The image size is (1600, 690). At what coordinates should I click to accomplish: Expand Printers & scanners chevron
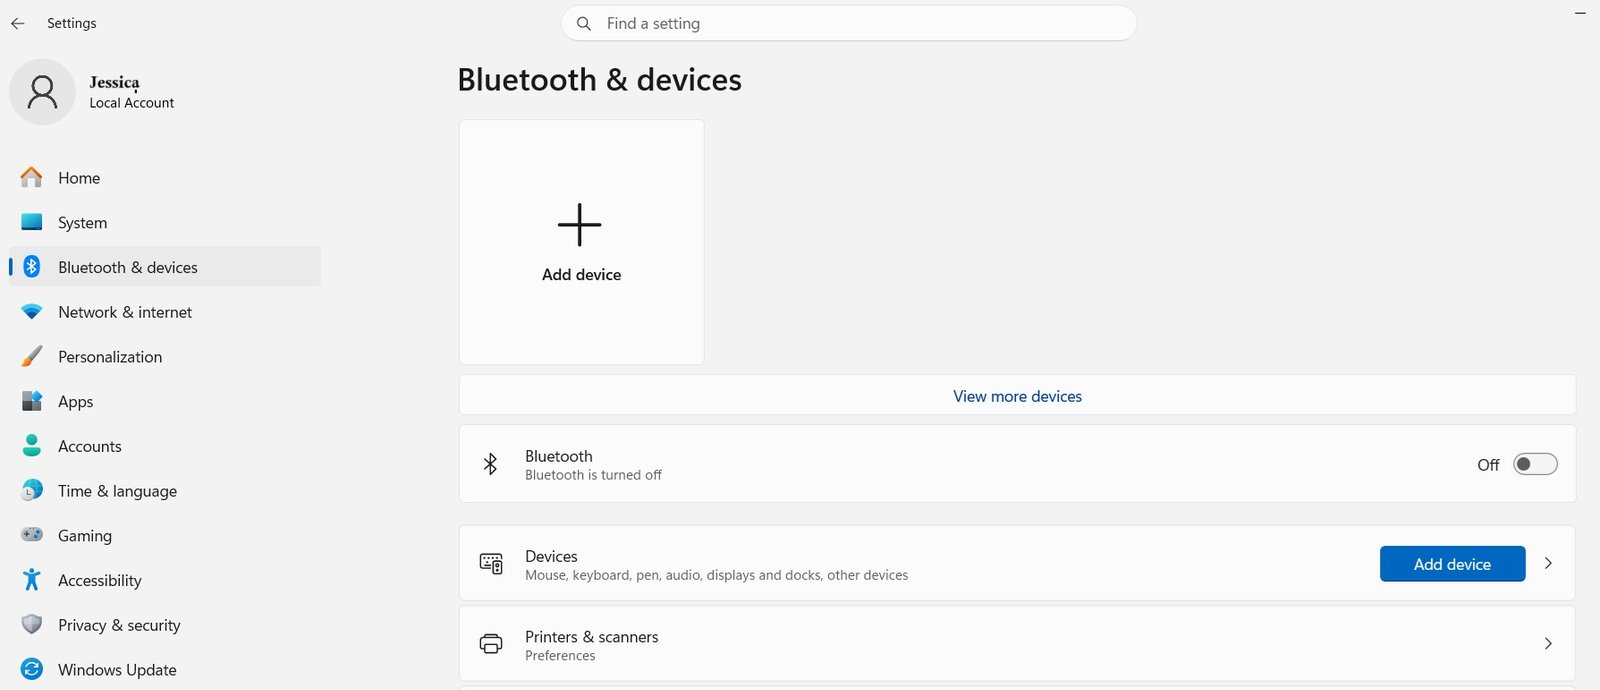[x=1548, y=643]
